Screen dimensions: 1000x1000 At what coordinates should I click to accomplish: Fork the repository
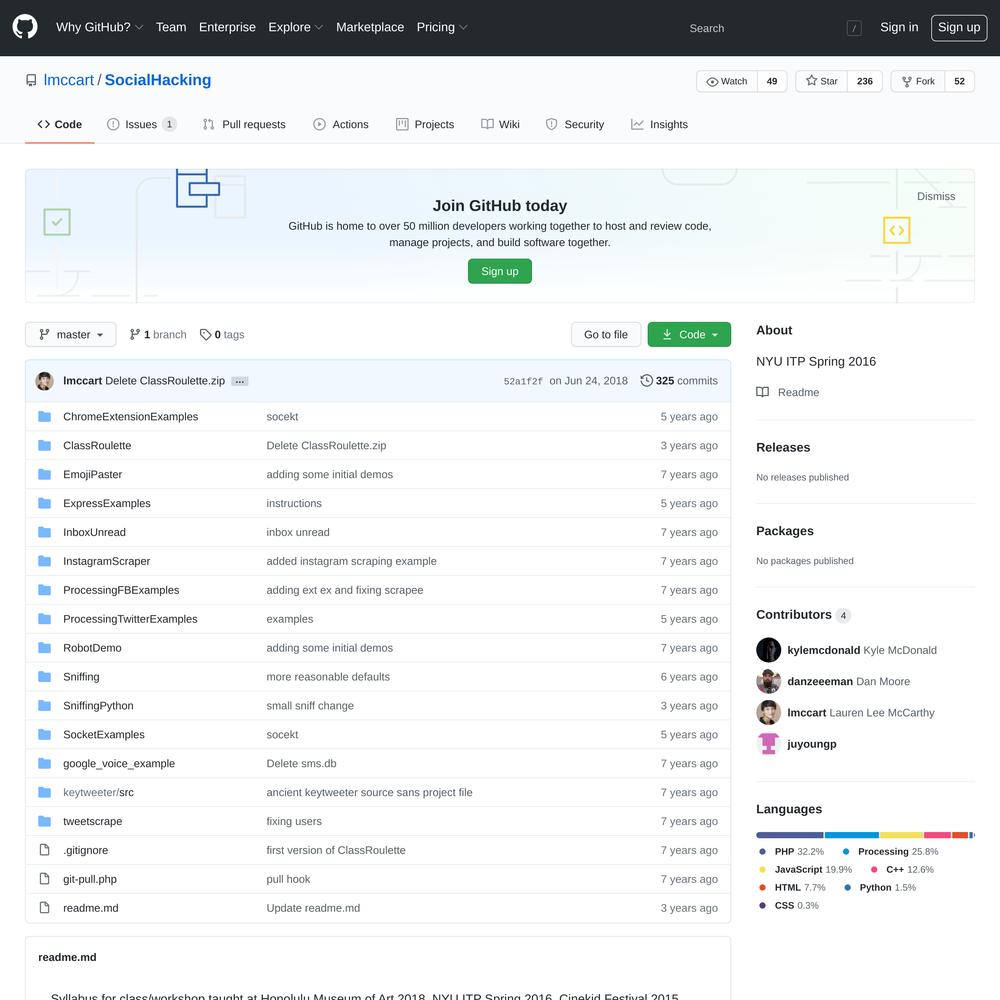tap(918, 81)
